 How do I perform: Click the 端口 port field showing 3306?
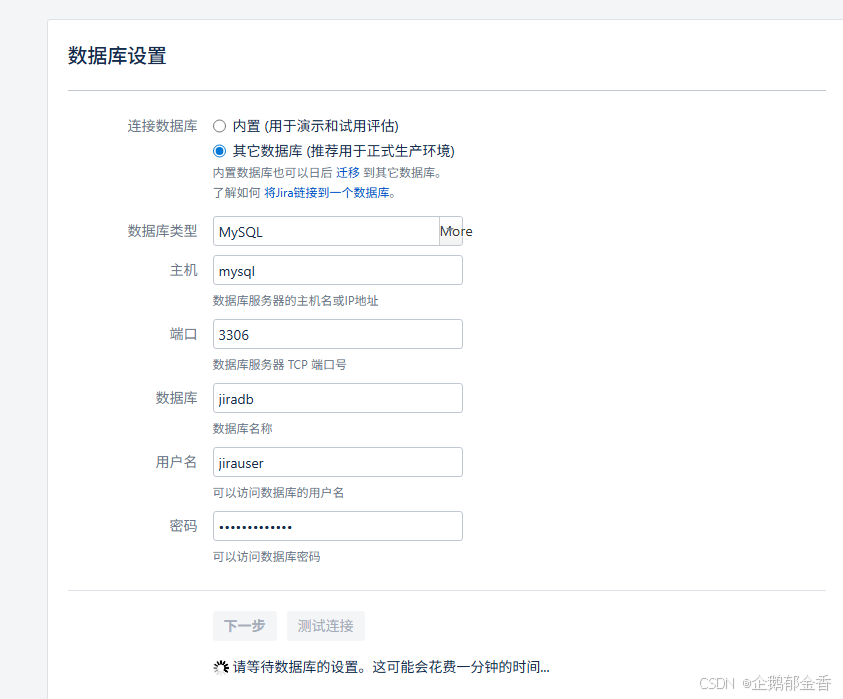[338, 334]
